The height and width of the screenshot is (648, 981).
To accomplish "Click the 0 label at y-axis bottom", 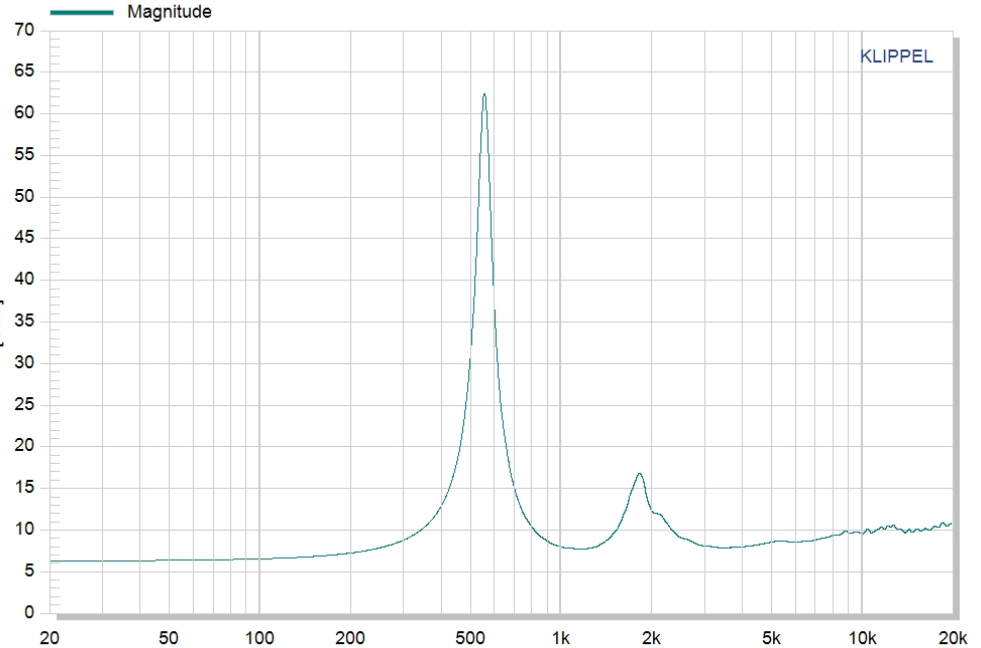I will pos(29,612).
